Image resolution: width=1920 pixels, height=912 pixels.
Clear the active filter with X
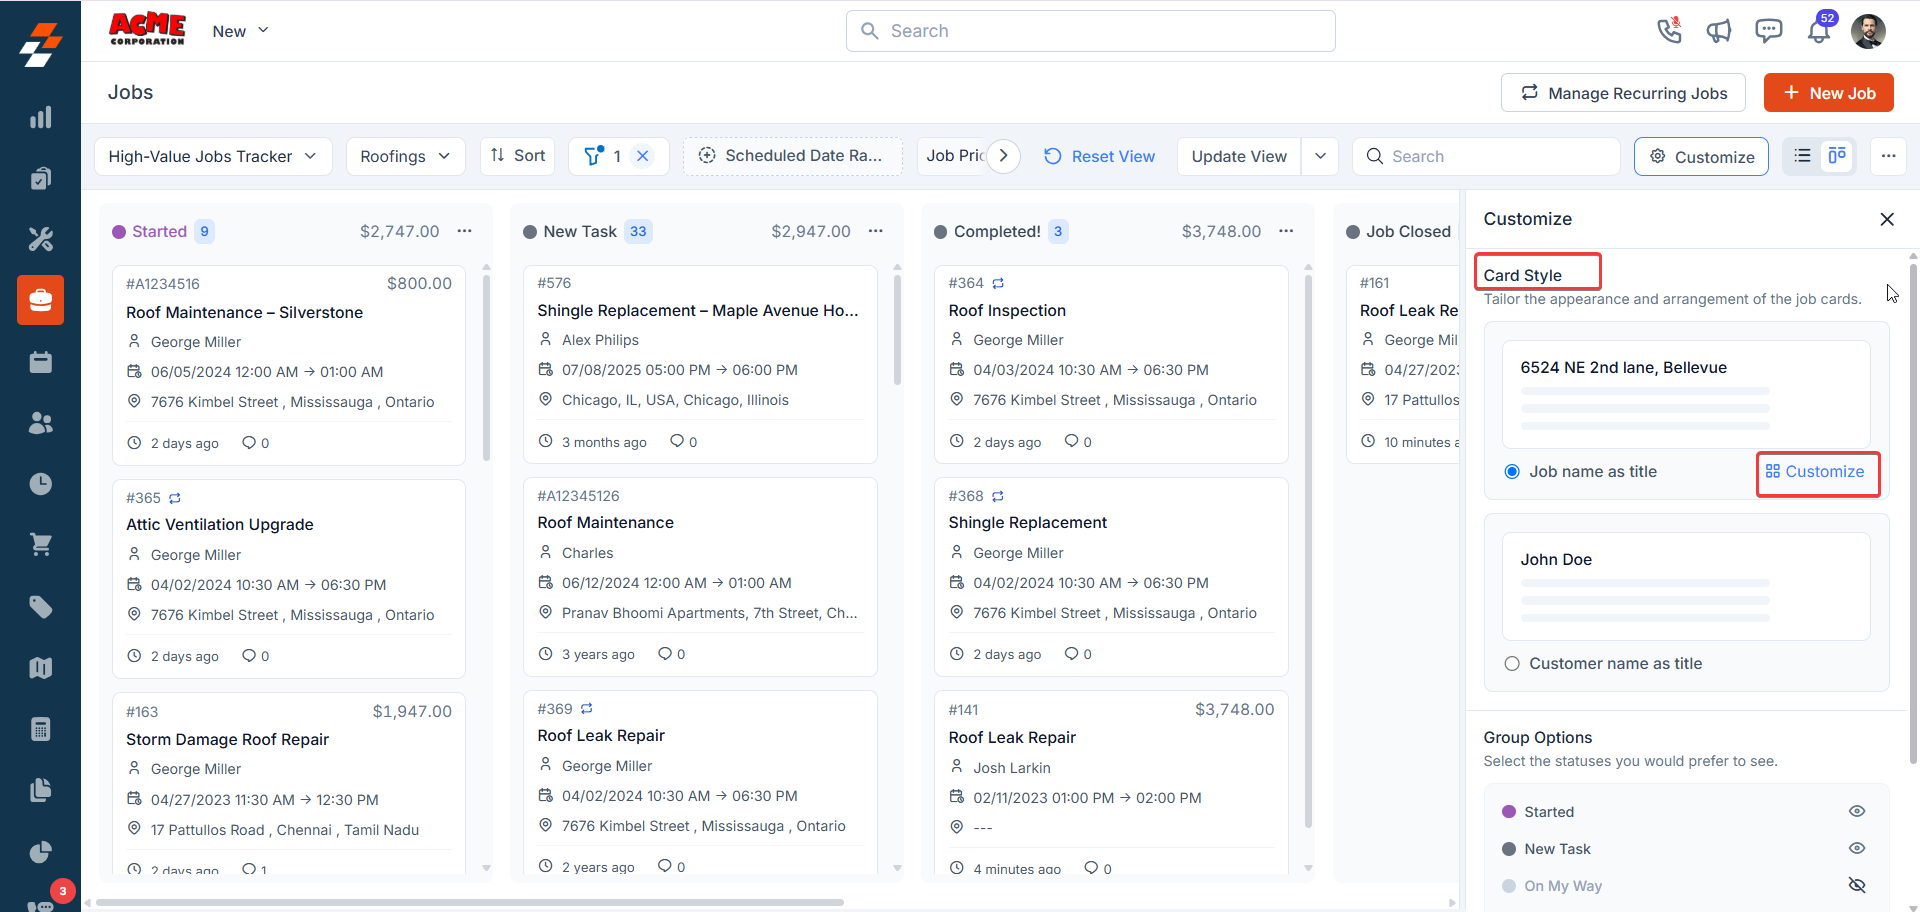click(643, 156)
